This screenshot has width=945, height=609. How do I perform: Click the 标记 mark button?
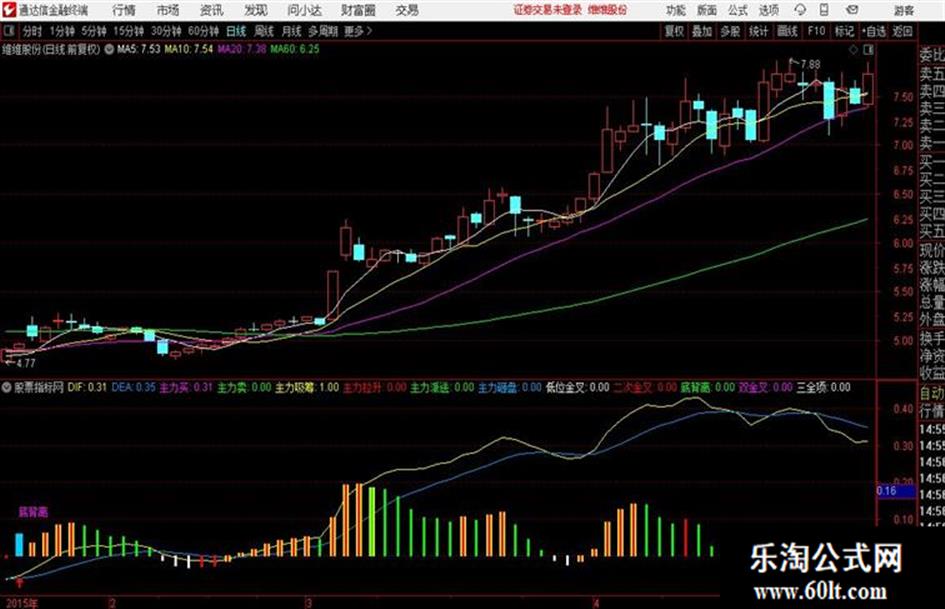pyautogui.click(x=844, y=31)
